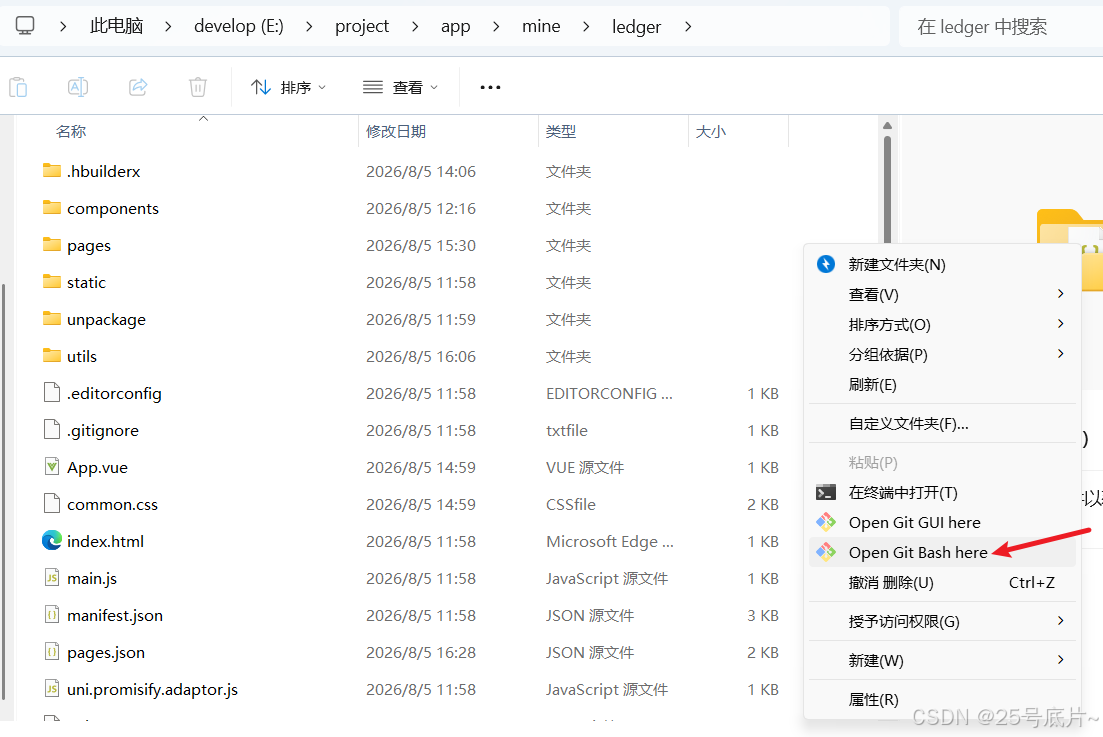Image resolution: width=1103 pixels, height=737 pixels.
Task: Click the blue icon beside 新建文件夹(N)
Action: point(826,264)
